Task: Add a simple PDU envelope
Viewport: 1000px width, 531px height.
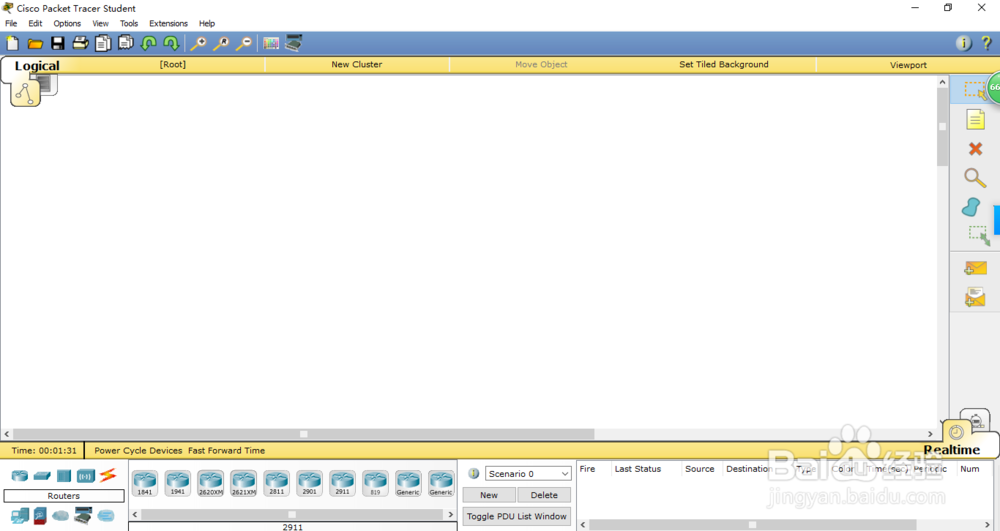Action: (x=975, y=268)
